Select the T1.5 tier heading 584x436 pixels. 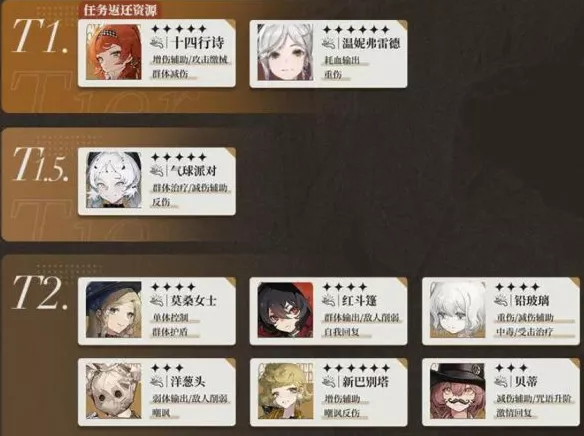point(40,164)
